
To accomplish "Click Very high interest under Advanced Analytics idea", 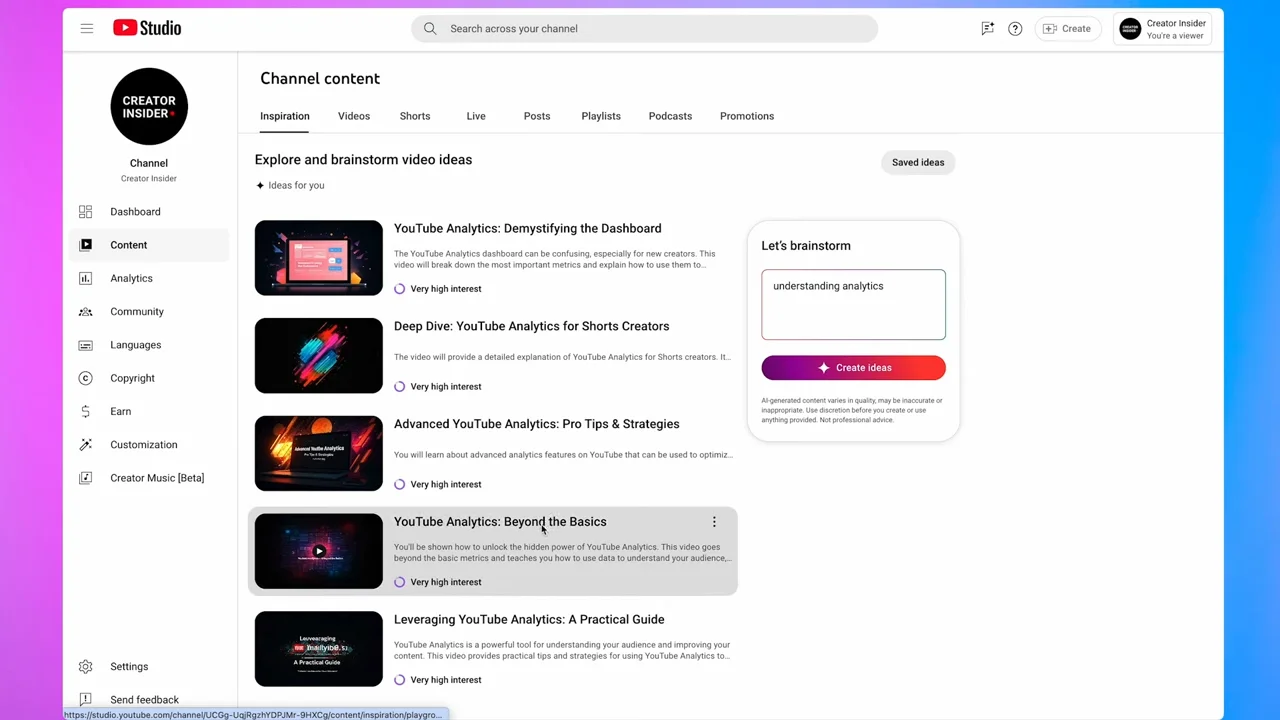I will (x=445, y=484).
